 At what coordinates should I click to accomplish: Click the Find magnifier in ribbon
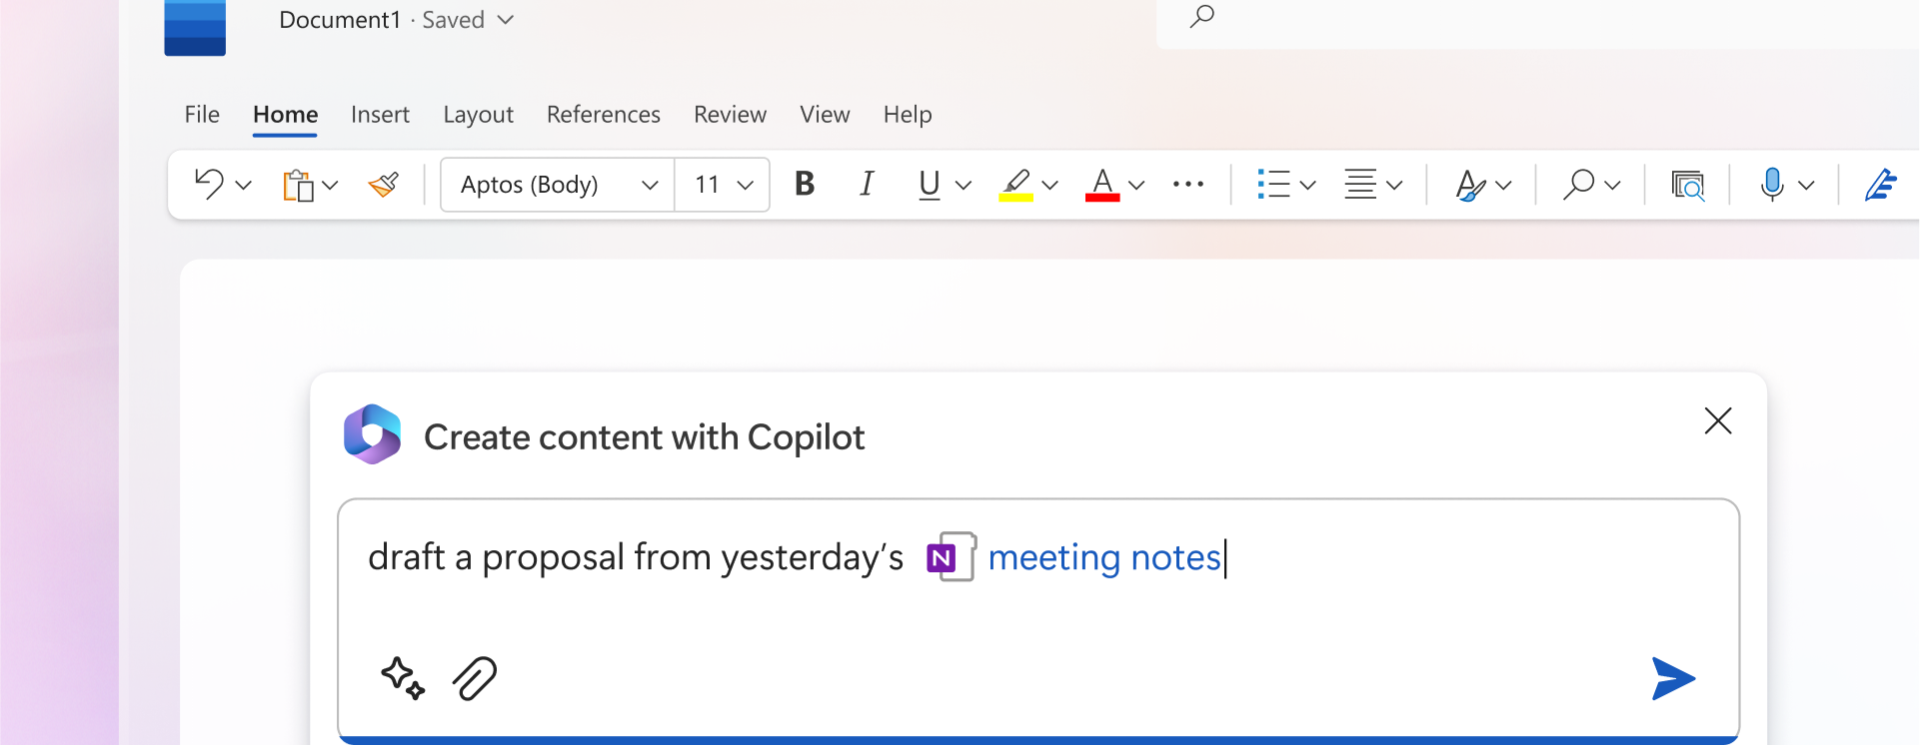[1578, 184]
